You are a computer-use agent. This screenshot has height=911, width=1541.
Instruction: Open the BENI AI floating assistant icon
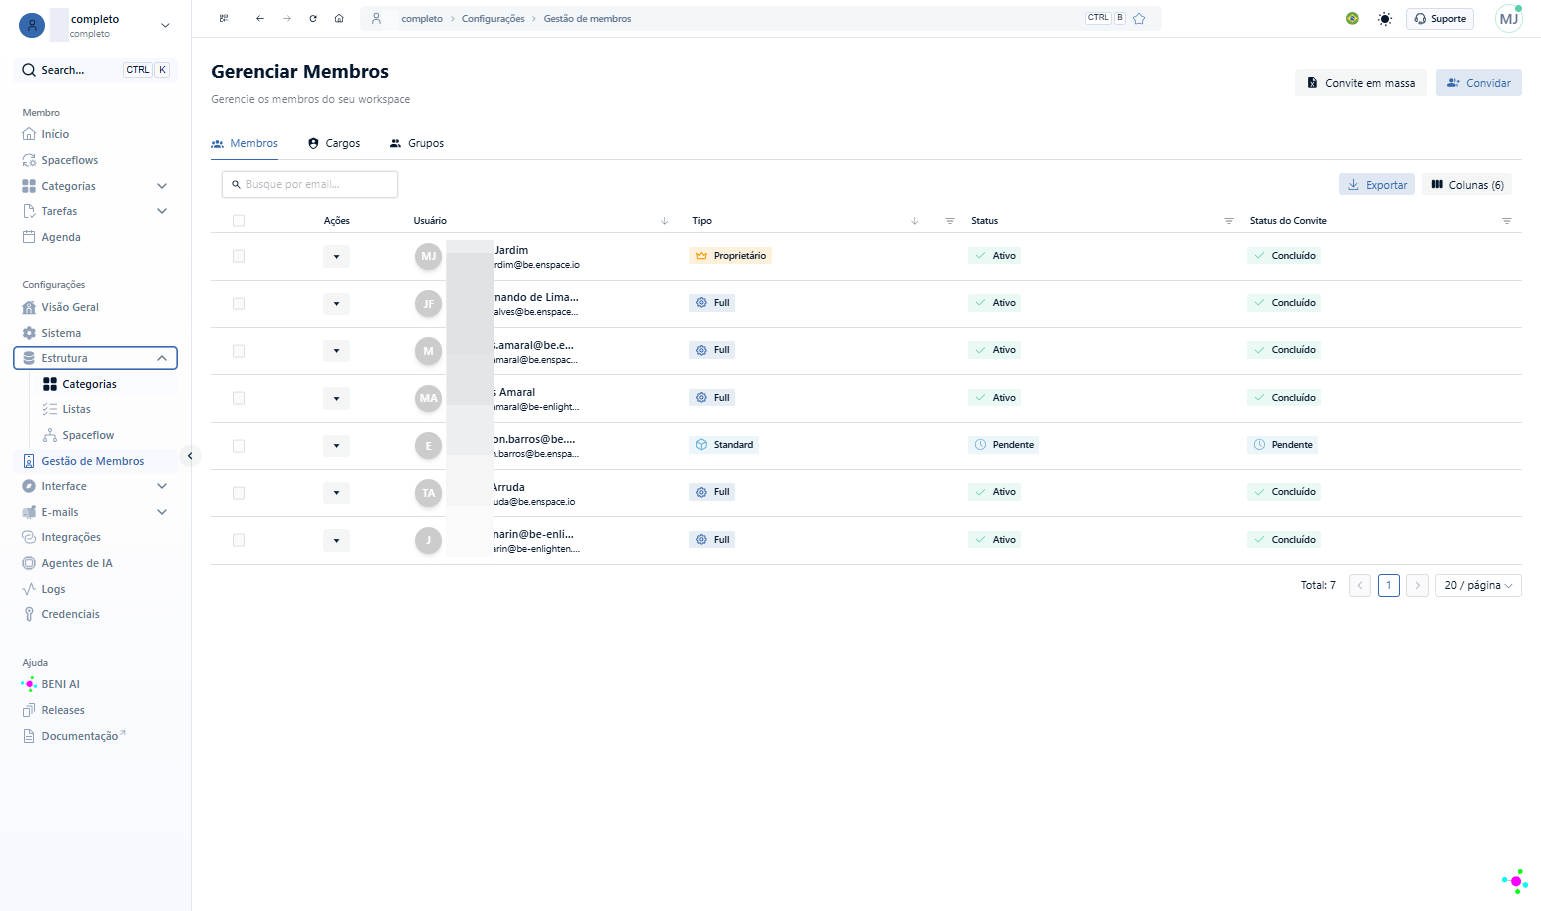(1515, 881)
